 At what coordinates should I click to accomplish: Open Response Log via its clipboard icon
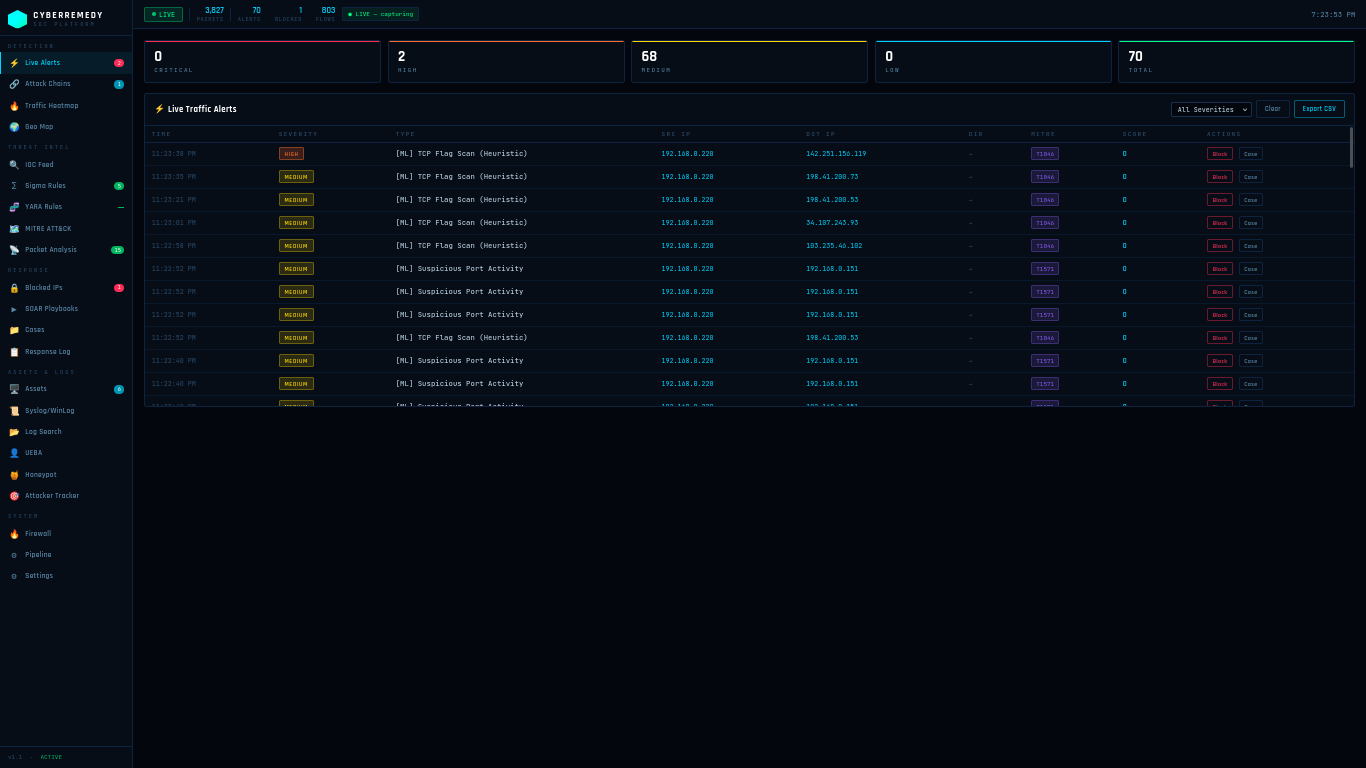pos(14,352)
